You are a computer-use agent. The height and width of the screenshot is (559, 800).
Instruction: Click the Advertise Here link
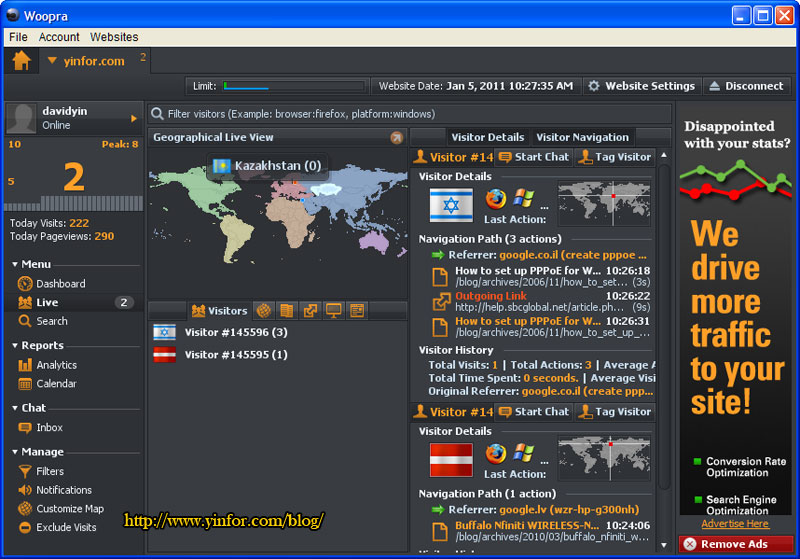(735, 524)
